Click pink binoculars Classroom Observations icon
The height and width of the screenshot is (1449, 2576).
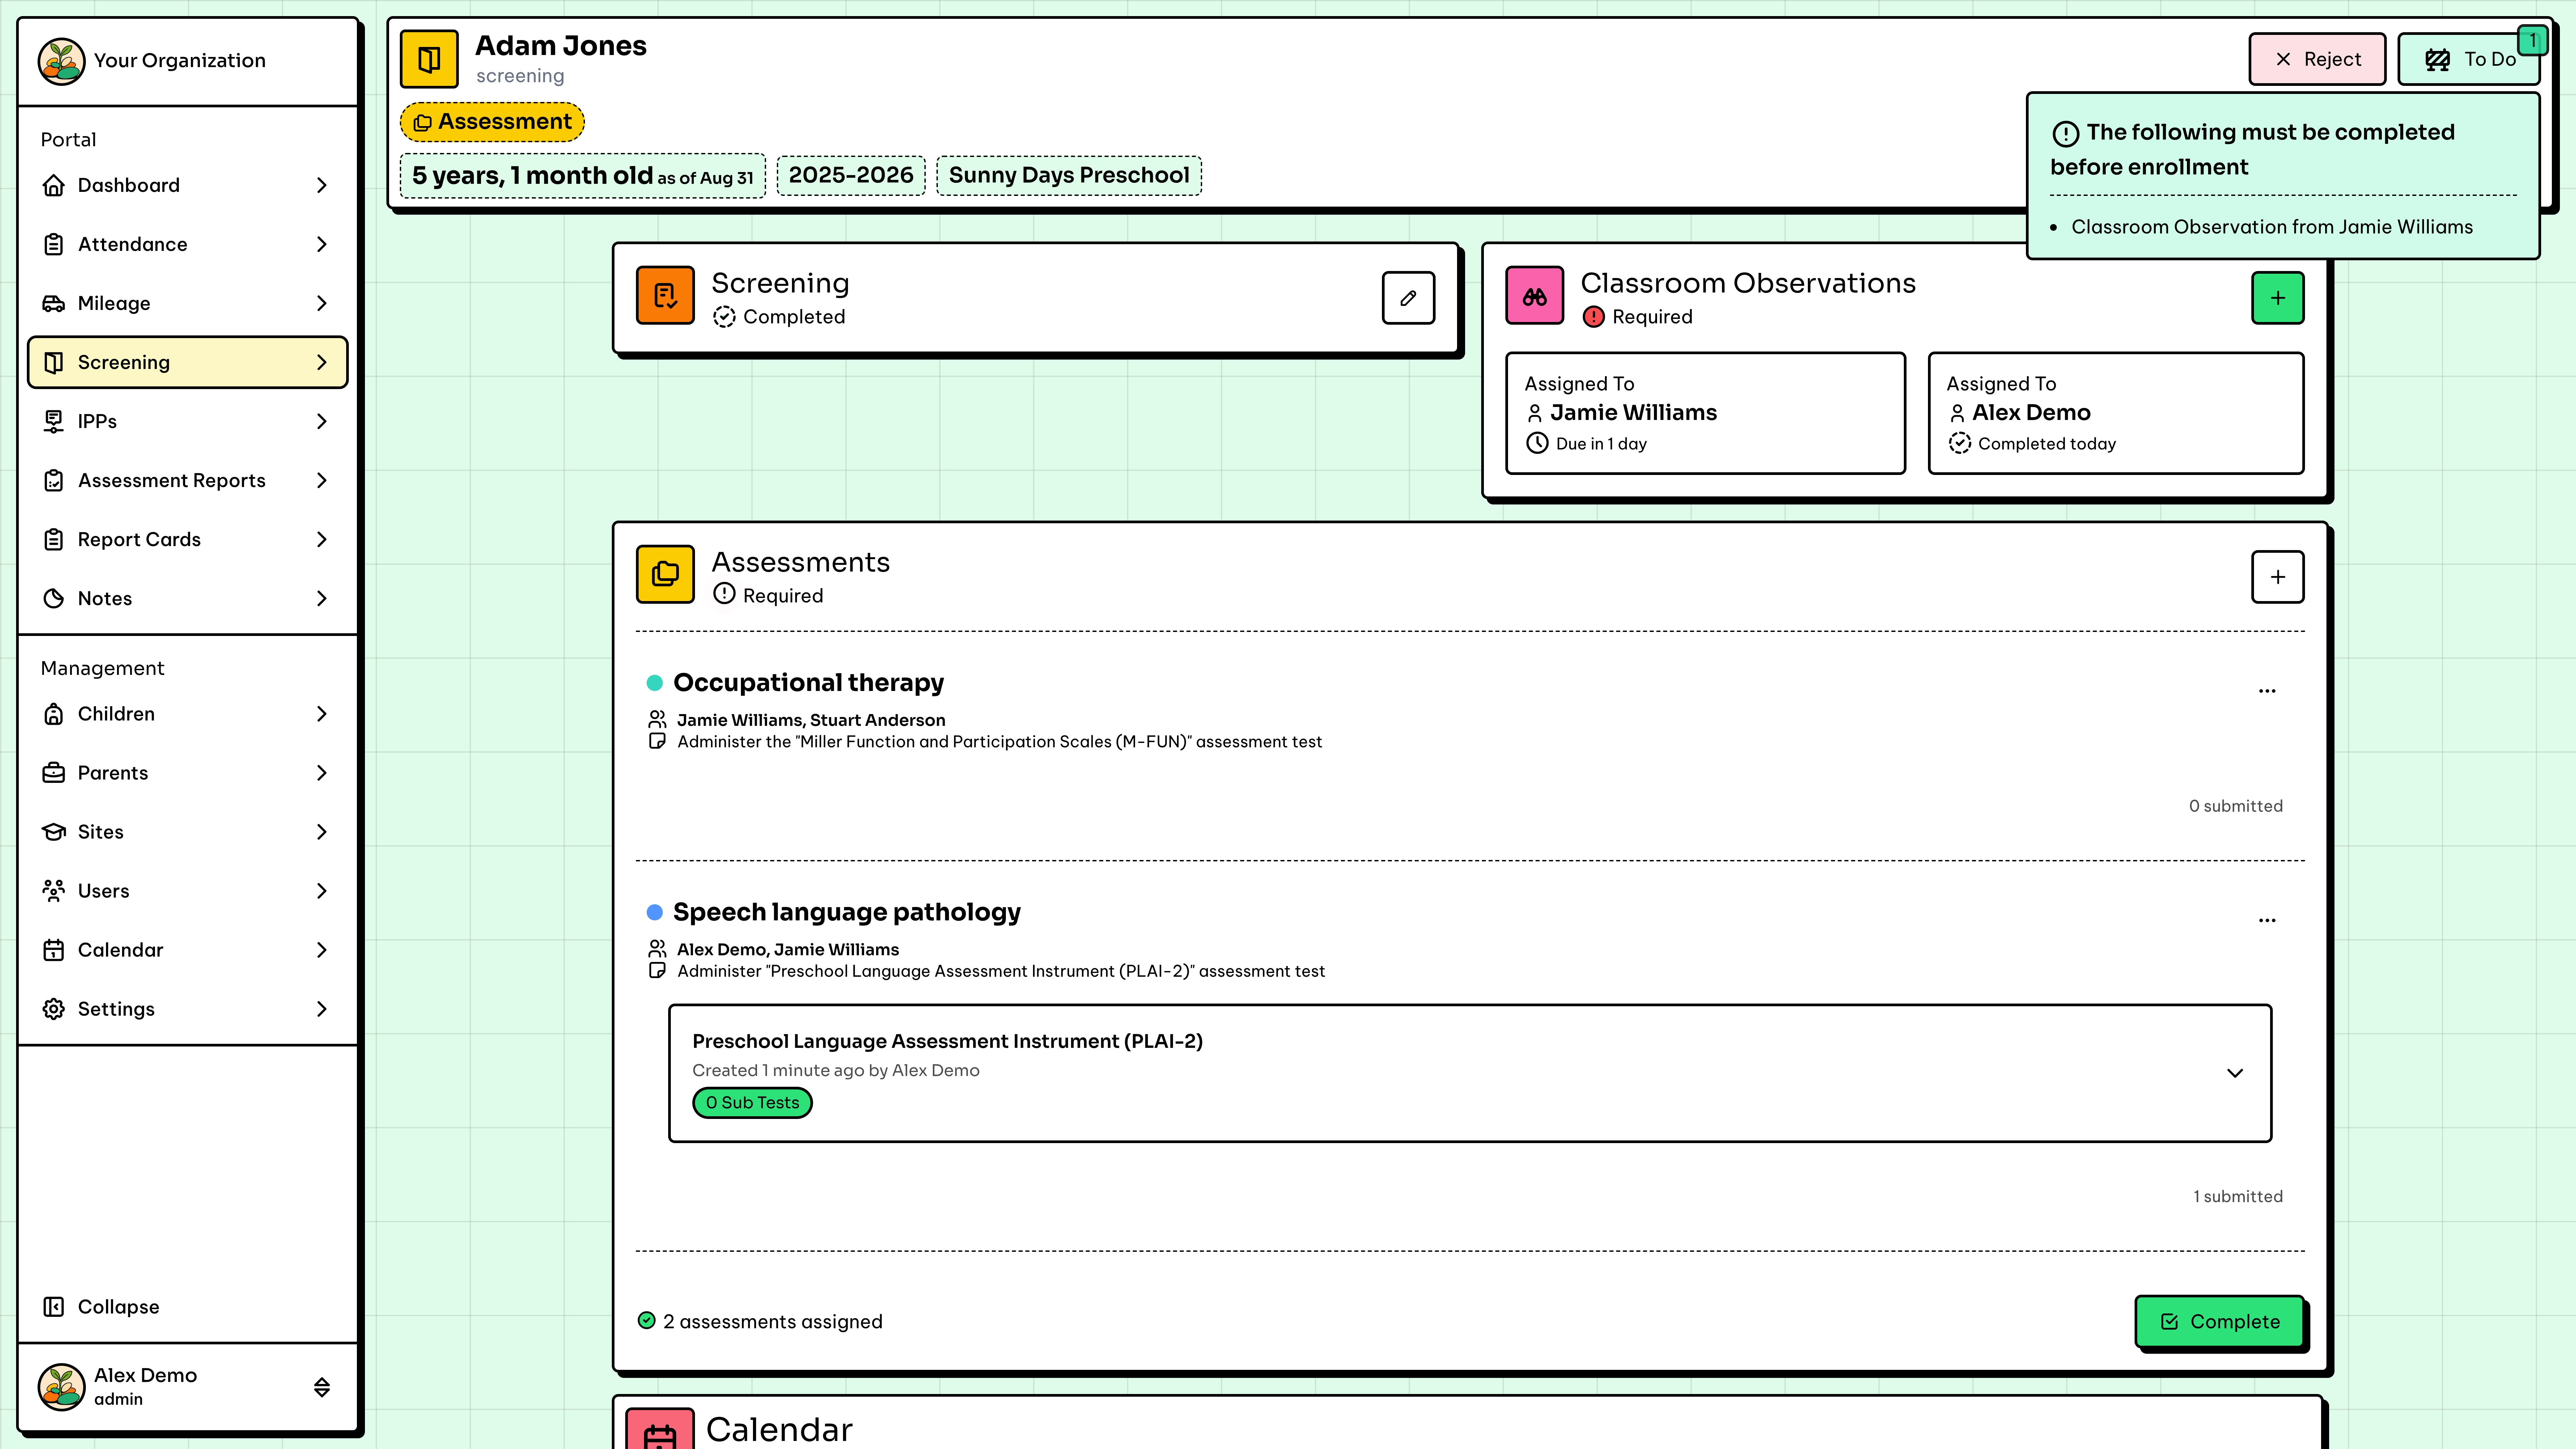(x=1535, y=295)
